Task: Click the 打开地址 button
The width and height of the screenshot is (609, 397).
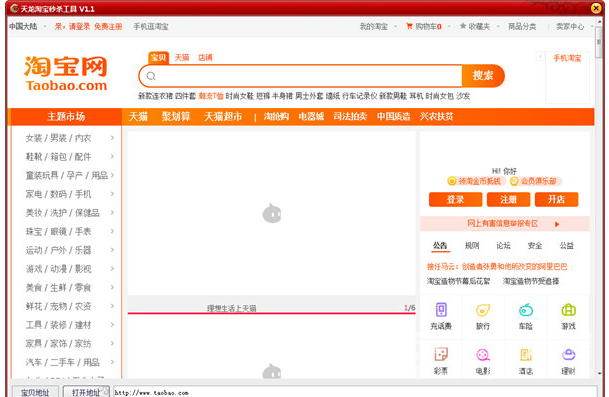Action: pos(86,392)
